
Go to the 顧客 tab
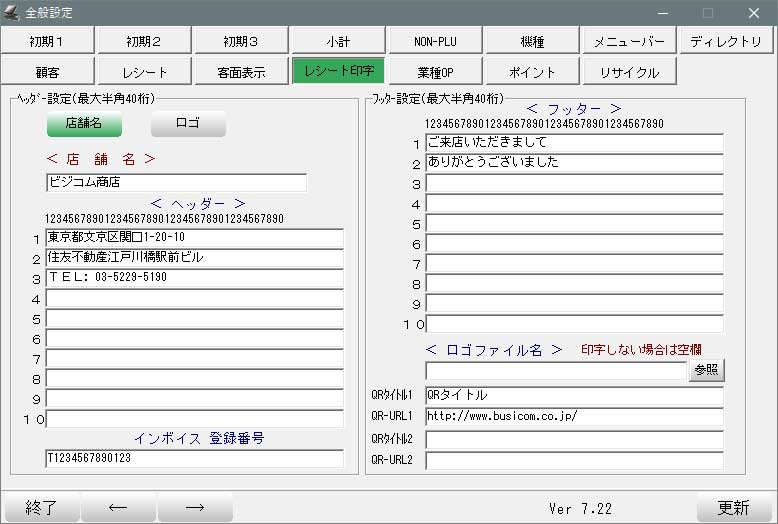click(x=48, y=72)
